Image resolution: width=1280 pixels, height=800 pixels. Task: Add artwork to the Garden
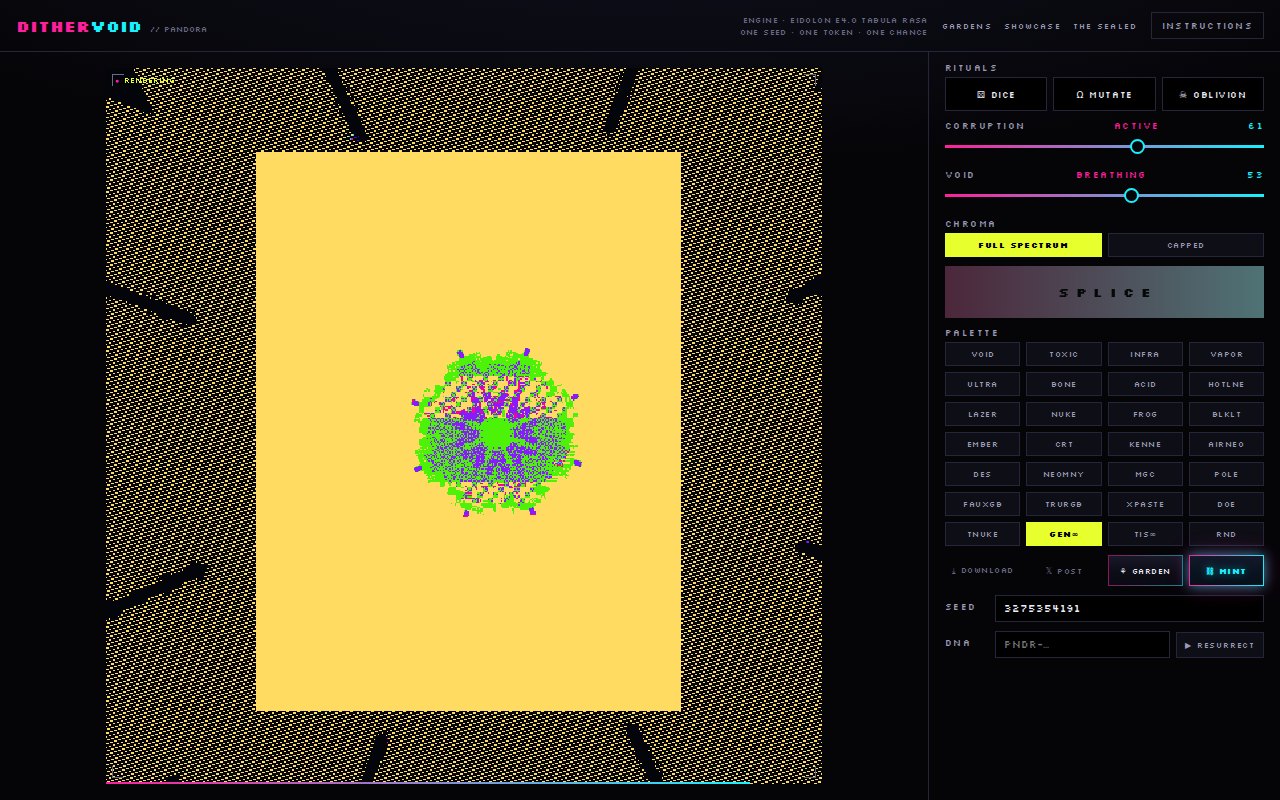[1145, 571]
